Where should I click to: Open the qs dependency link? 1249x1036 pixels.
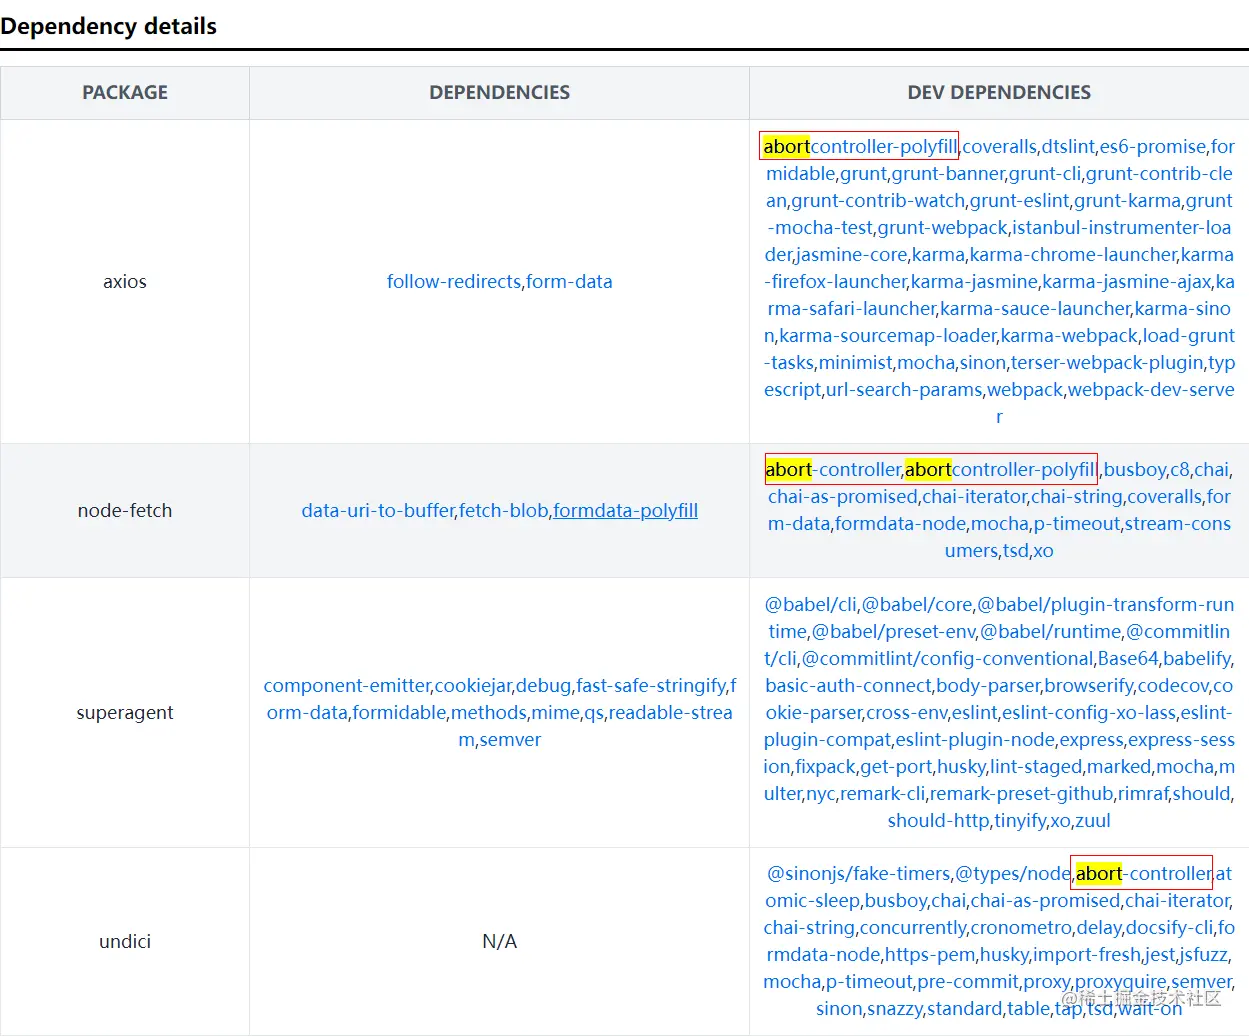594,712
